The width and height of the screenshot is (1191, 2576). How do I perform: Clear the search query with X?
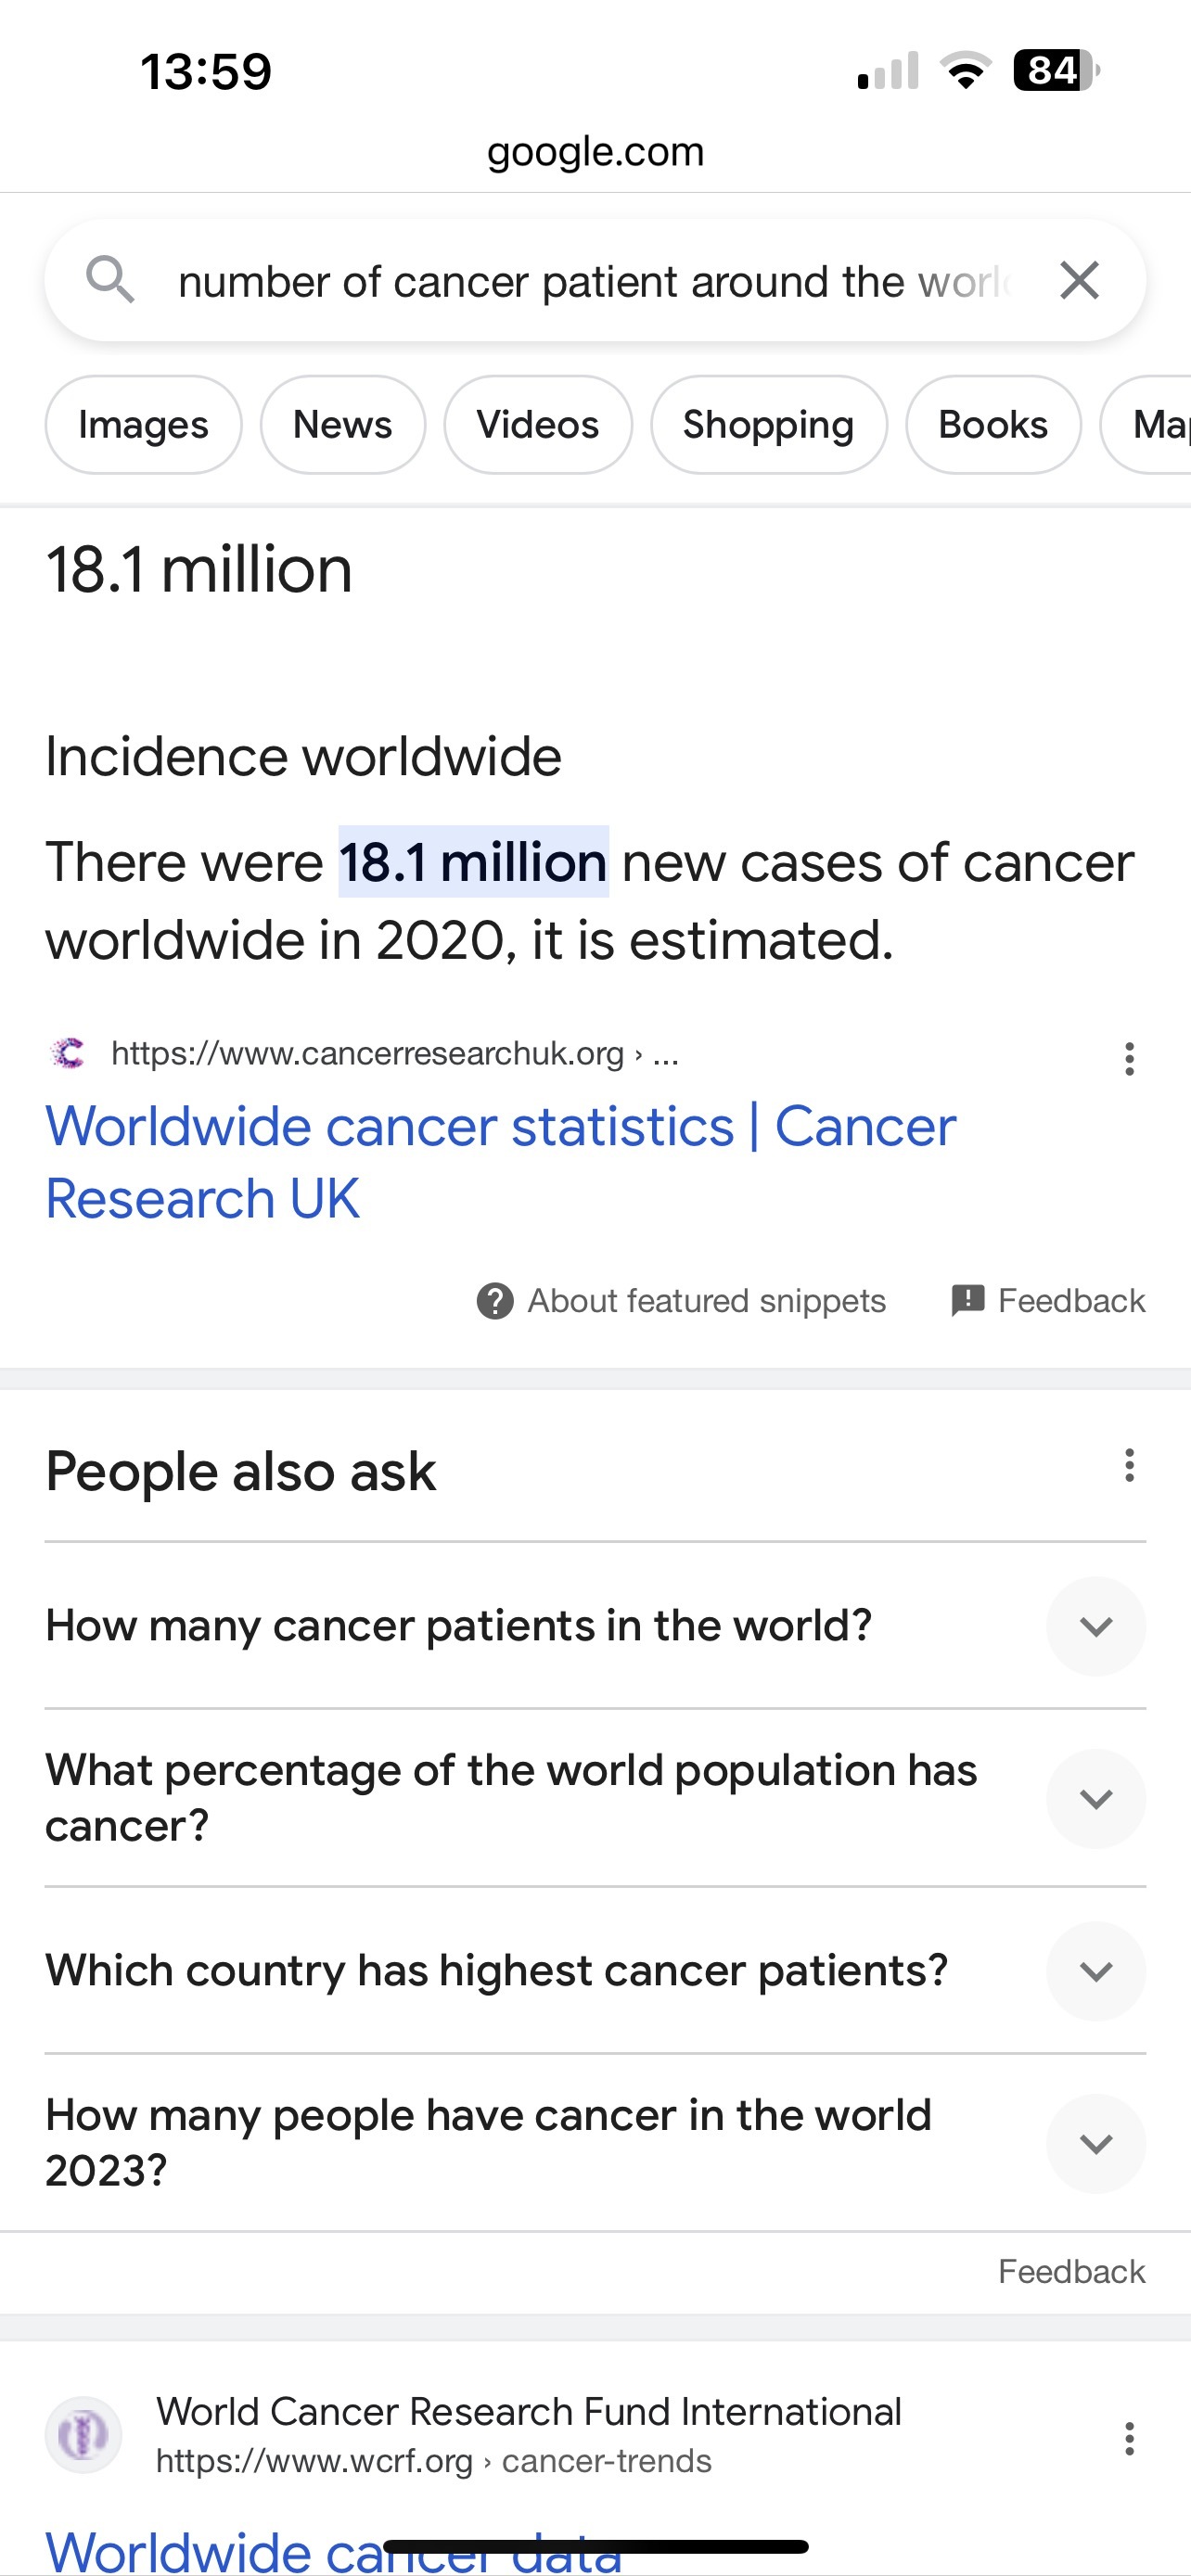pyautogui.click(x=1079, y=281)
